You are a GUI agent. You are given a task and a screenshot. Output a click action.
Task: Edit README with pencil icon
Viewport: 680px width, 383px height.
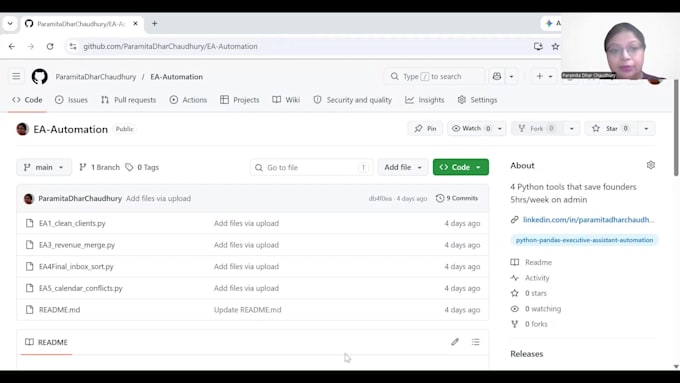pyautogui.click(x=455, y=342)
